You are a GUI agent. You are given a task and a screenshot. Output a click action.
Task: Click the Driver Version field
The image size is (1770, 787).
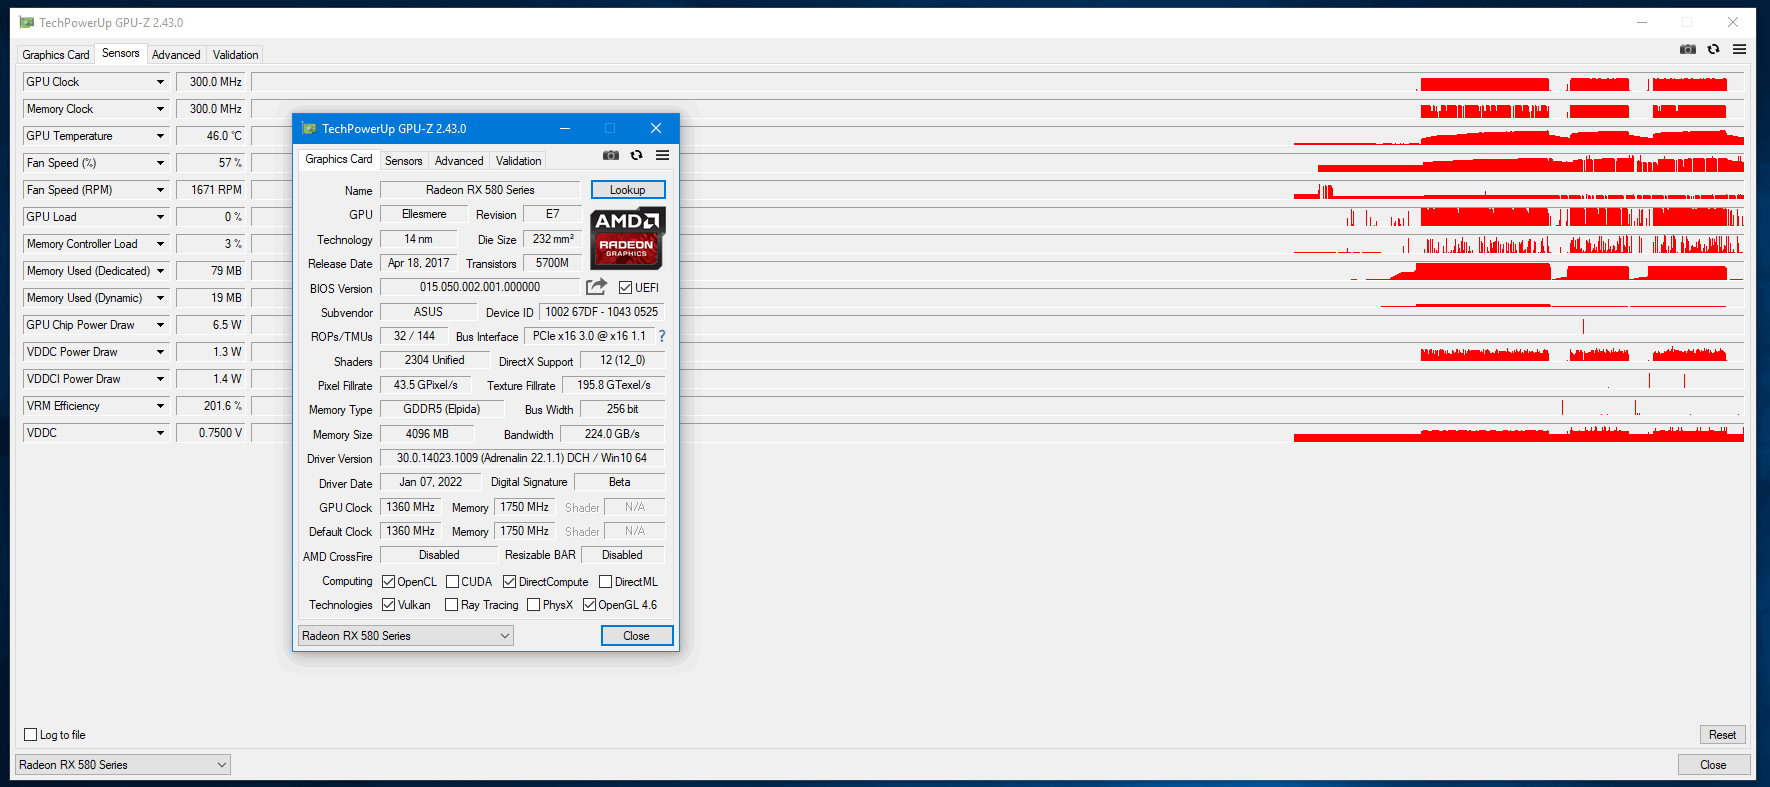coord(522,458)
